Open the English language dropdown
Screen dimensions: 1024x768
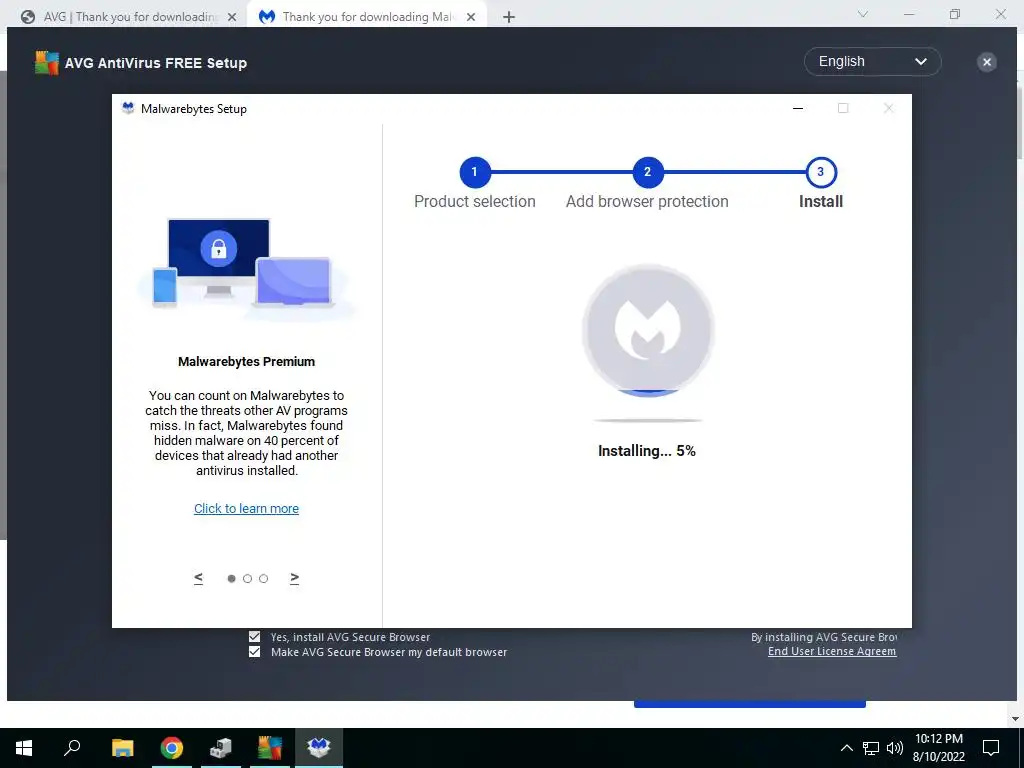(x=872, y=61)
